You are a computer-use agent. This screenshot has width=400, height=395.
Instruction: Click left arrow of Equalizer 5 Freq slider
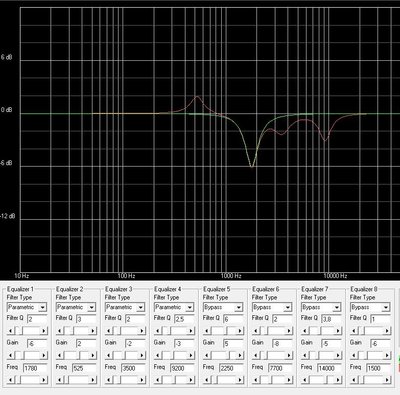pos(207,380)
